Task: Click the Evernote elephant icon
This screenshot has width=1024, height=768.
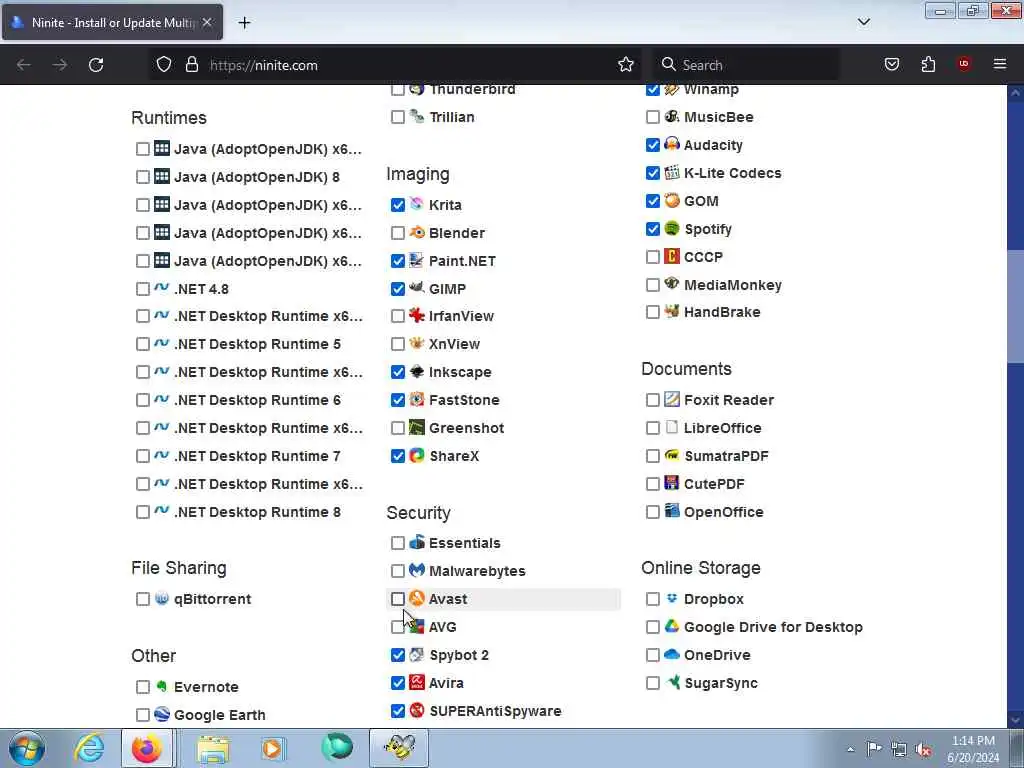Action: pyautogui.click(x=162, y=686)
